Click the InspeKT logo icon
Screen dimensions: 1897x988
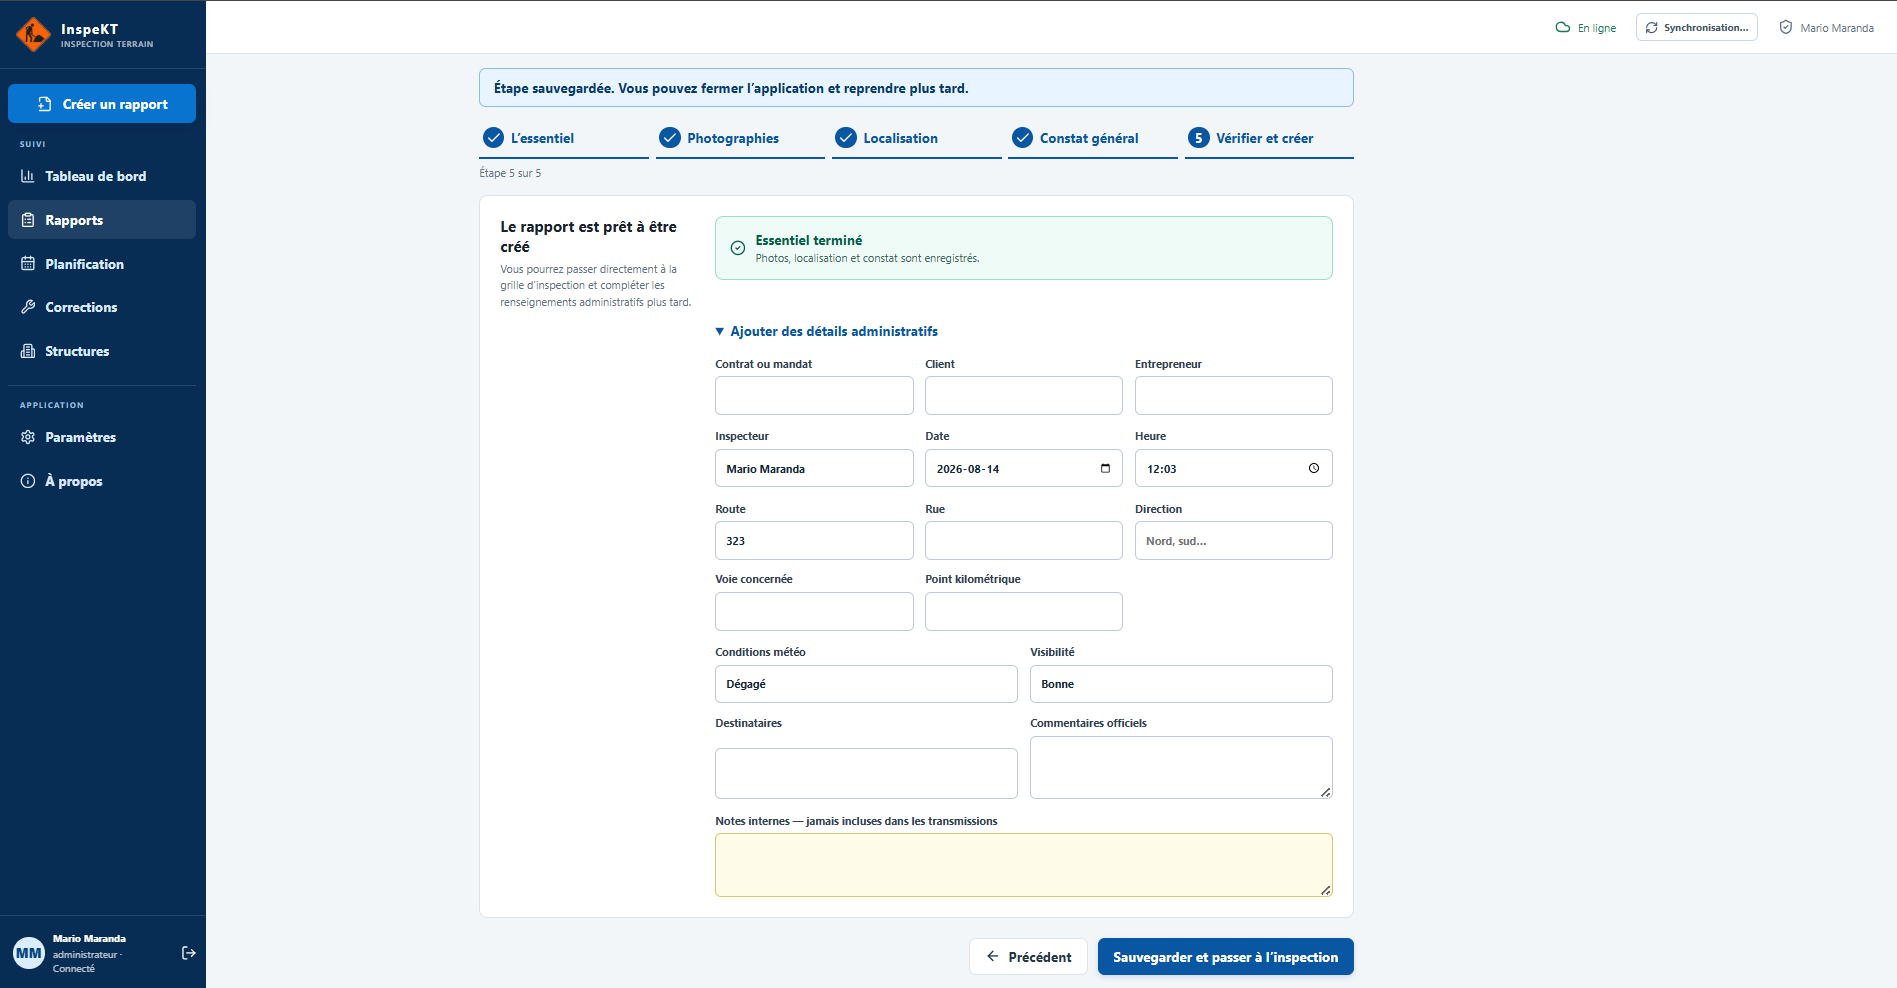pyautogui.click(x=33, y=35)
